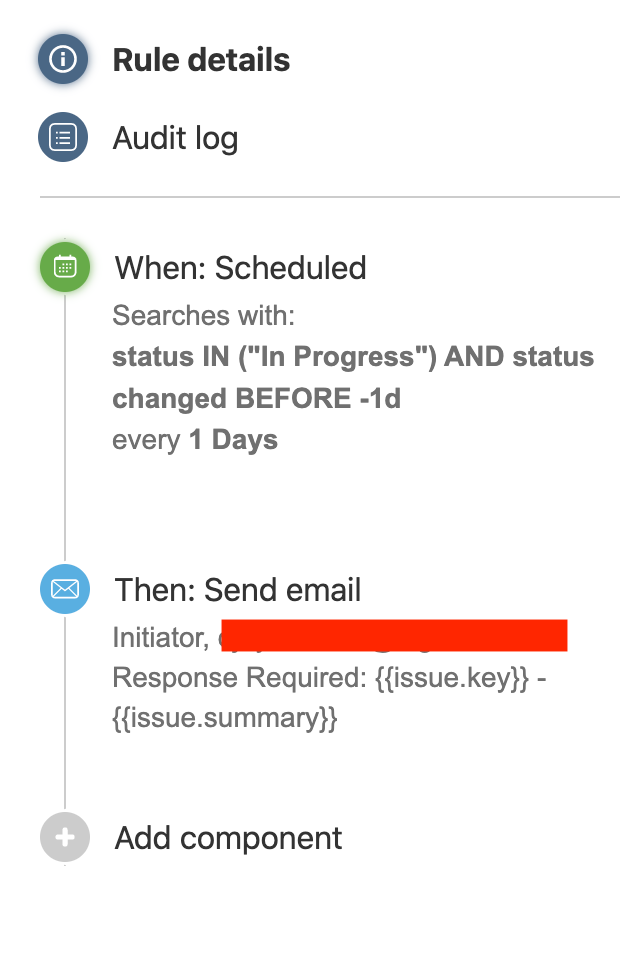
Task: Select the every 1 Days schedule text
Action: tap(194, 439)
